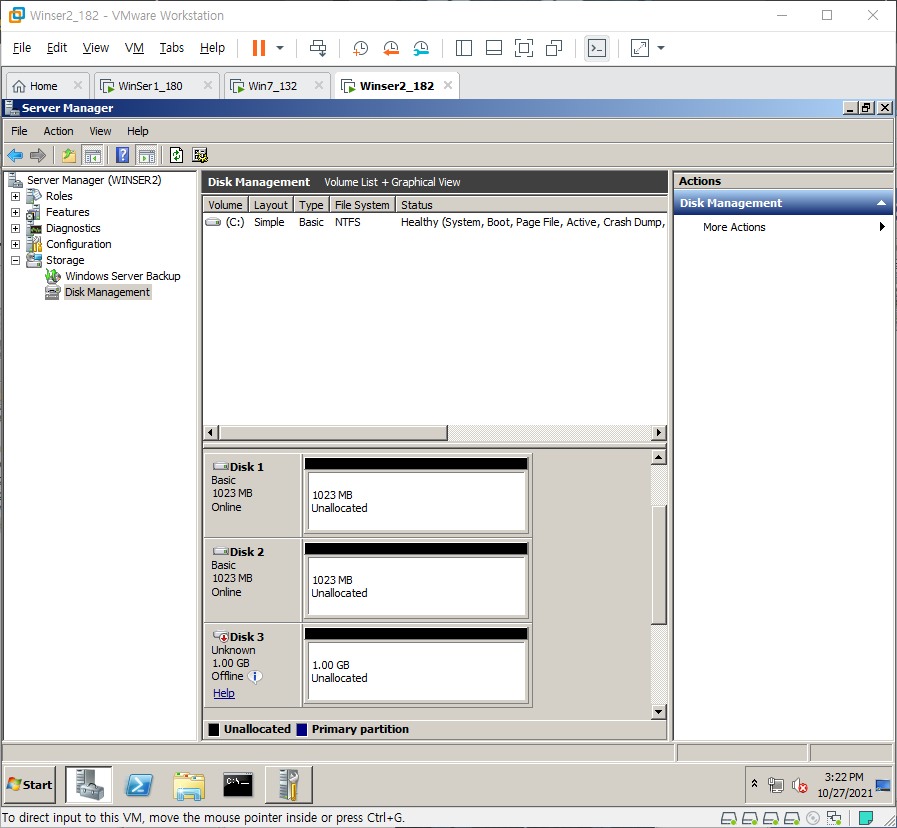Screen dimensions: 897x828
Task: Select Server Manager (WINSER2) root node
Action: (x=94, y=180)
